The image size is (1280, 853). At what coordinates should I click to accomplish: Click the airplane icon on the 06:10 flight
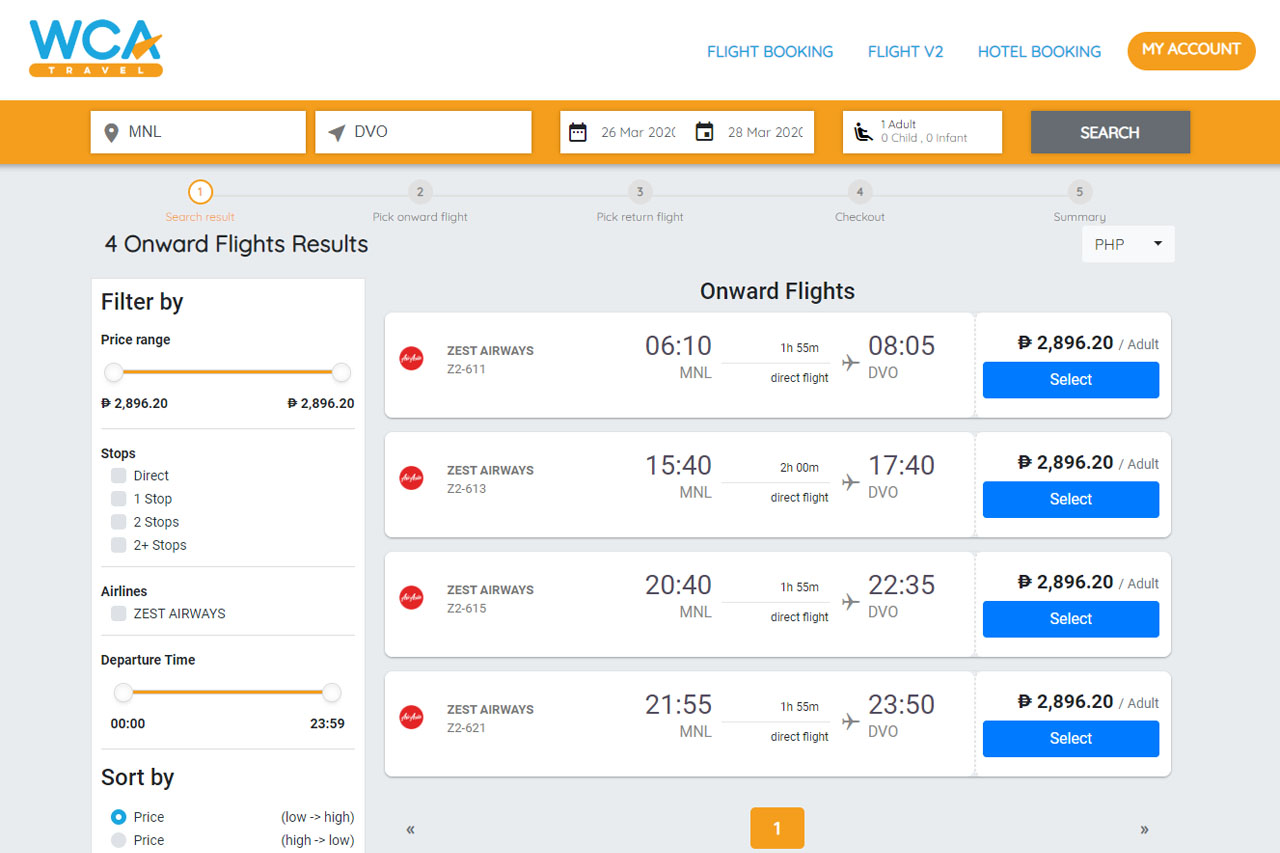[x=851, y=363]
